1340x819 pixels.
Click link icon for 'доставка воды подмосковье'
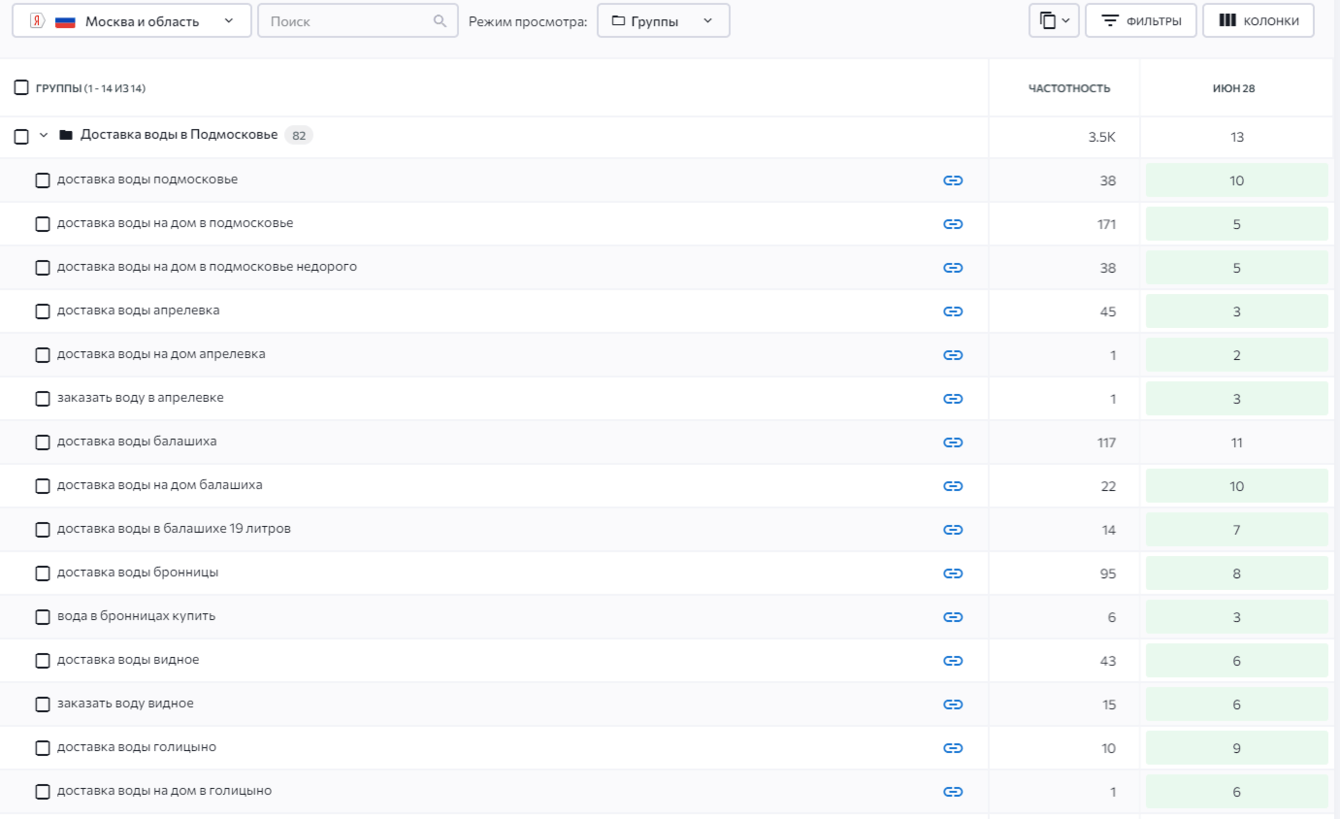(952, 181)
